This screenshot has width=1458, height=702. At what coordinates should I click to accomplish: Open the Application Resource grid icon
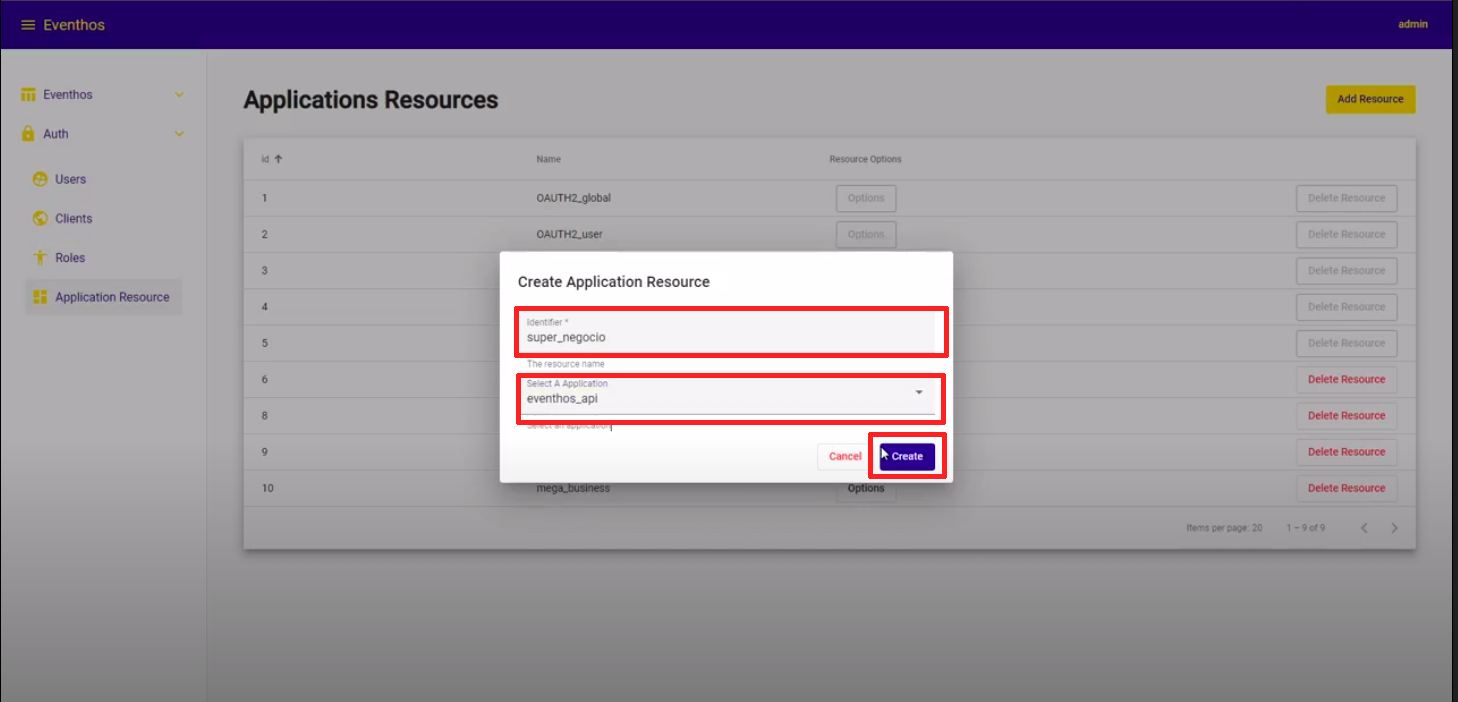coord(40,296)
